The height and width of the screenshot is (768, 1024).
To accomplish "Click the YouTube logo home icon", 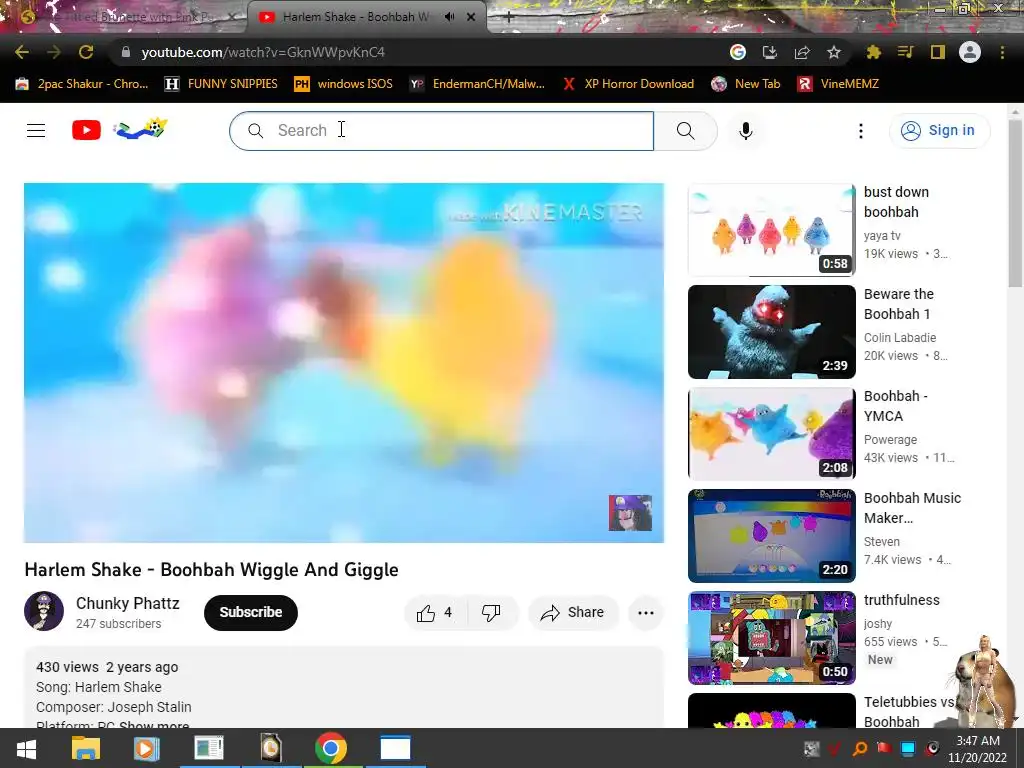I will tap(86, 130).
